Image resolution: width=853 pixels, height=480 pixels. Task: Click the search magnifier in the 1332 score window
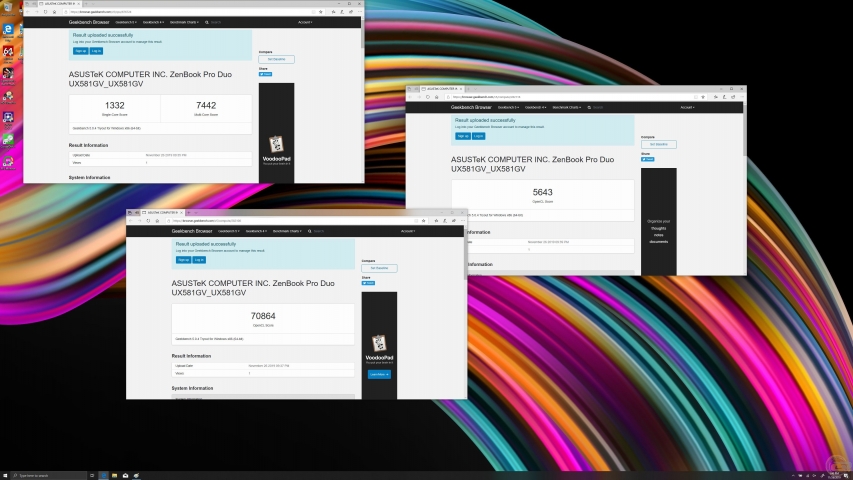point(207,22)
